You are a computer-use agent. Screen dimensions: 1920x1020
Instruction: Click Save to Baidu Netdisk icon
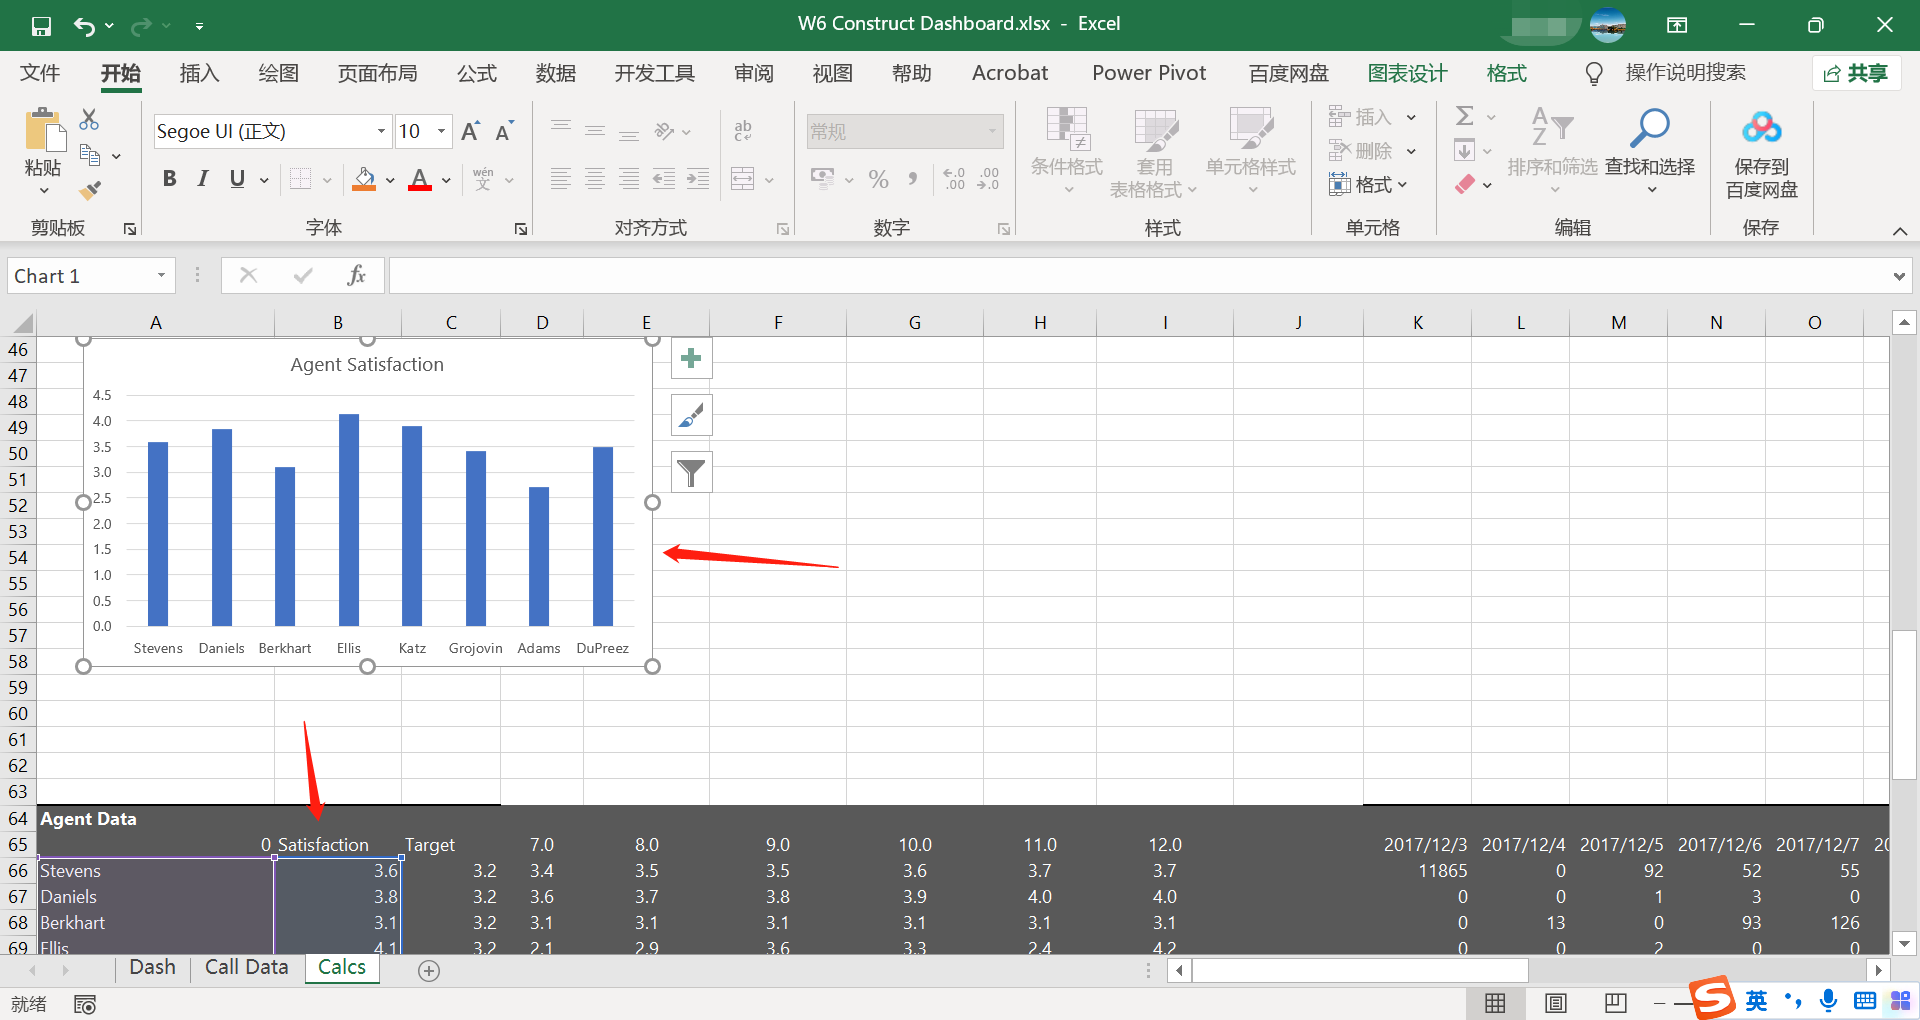click(1761, 128)
